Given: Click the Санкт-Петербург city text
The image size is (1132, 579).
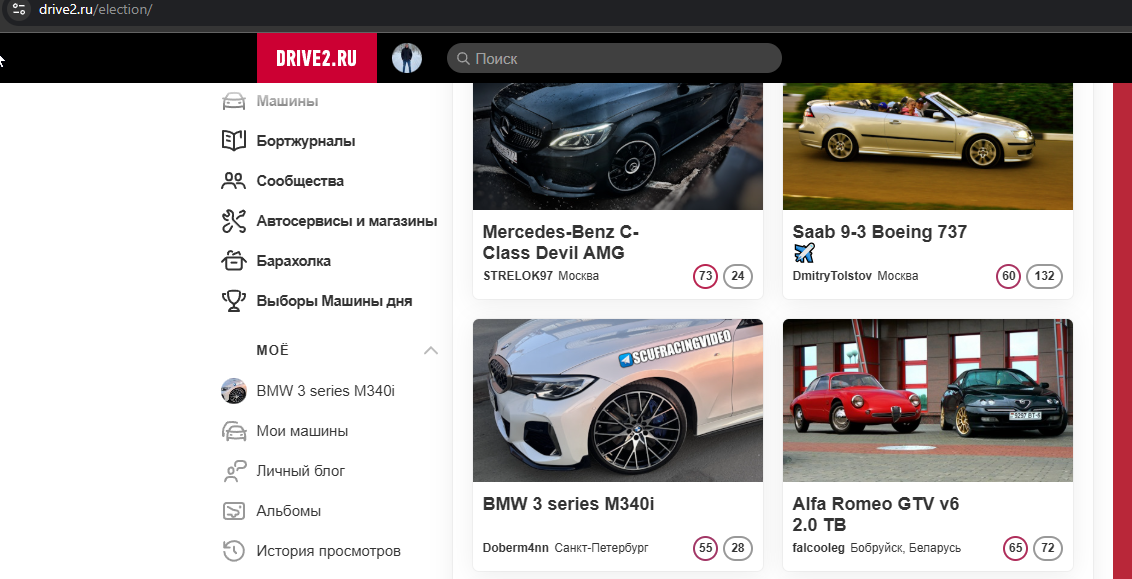Looking at the screenshot, I should 601,548.
